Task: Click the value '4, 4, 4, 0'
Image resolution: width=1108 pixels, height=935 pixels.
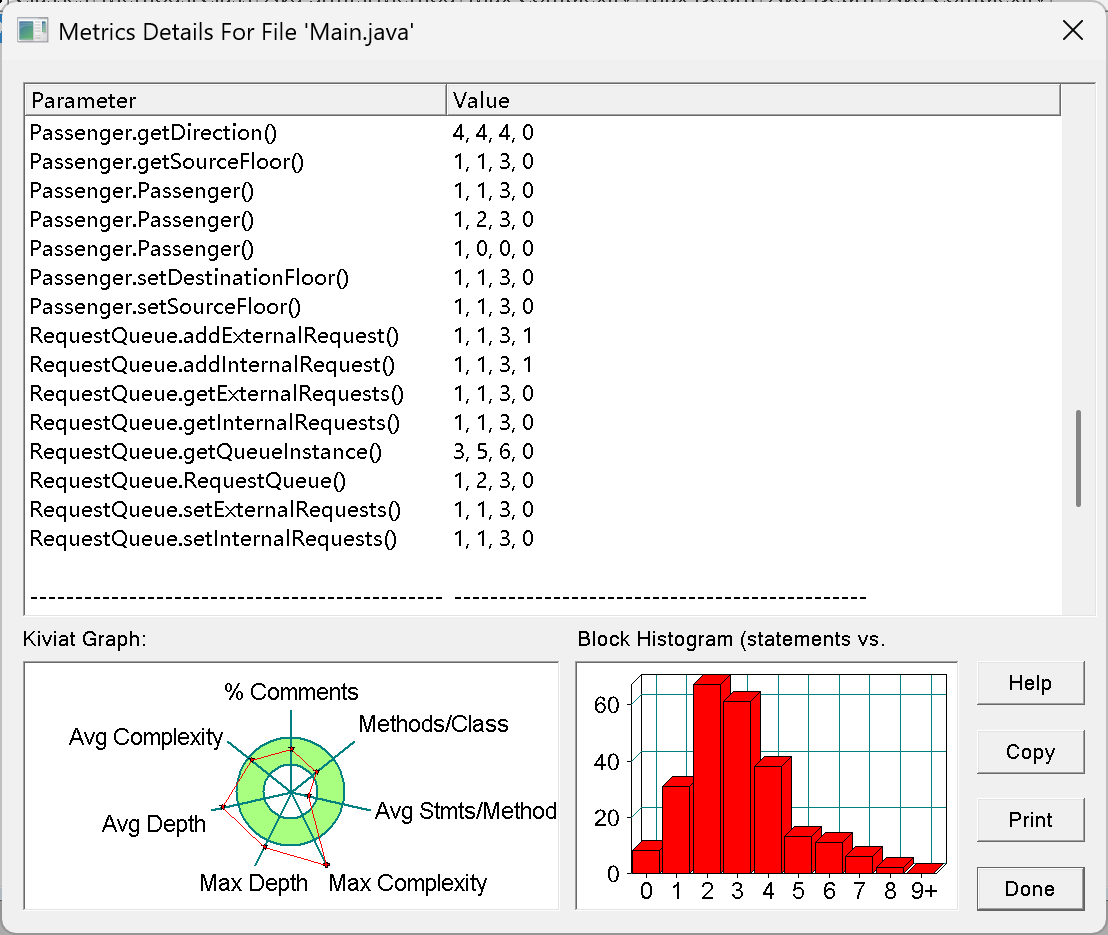Action: coord(493,132)
